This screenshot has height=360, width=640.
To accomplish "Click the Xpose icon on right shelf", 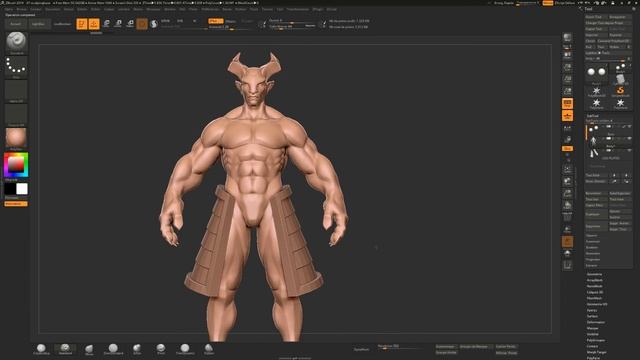I will point(567,266).
